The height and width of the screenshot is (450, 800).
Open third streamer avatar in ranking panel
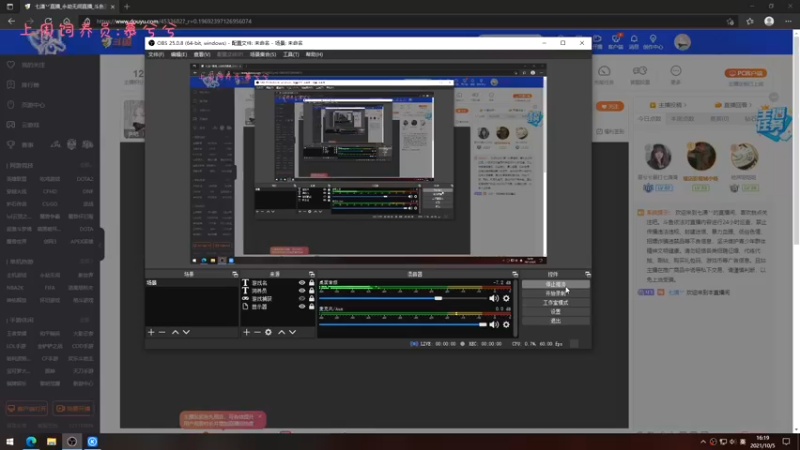click(x=744, y=157)
